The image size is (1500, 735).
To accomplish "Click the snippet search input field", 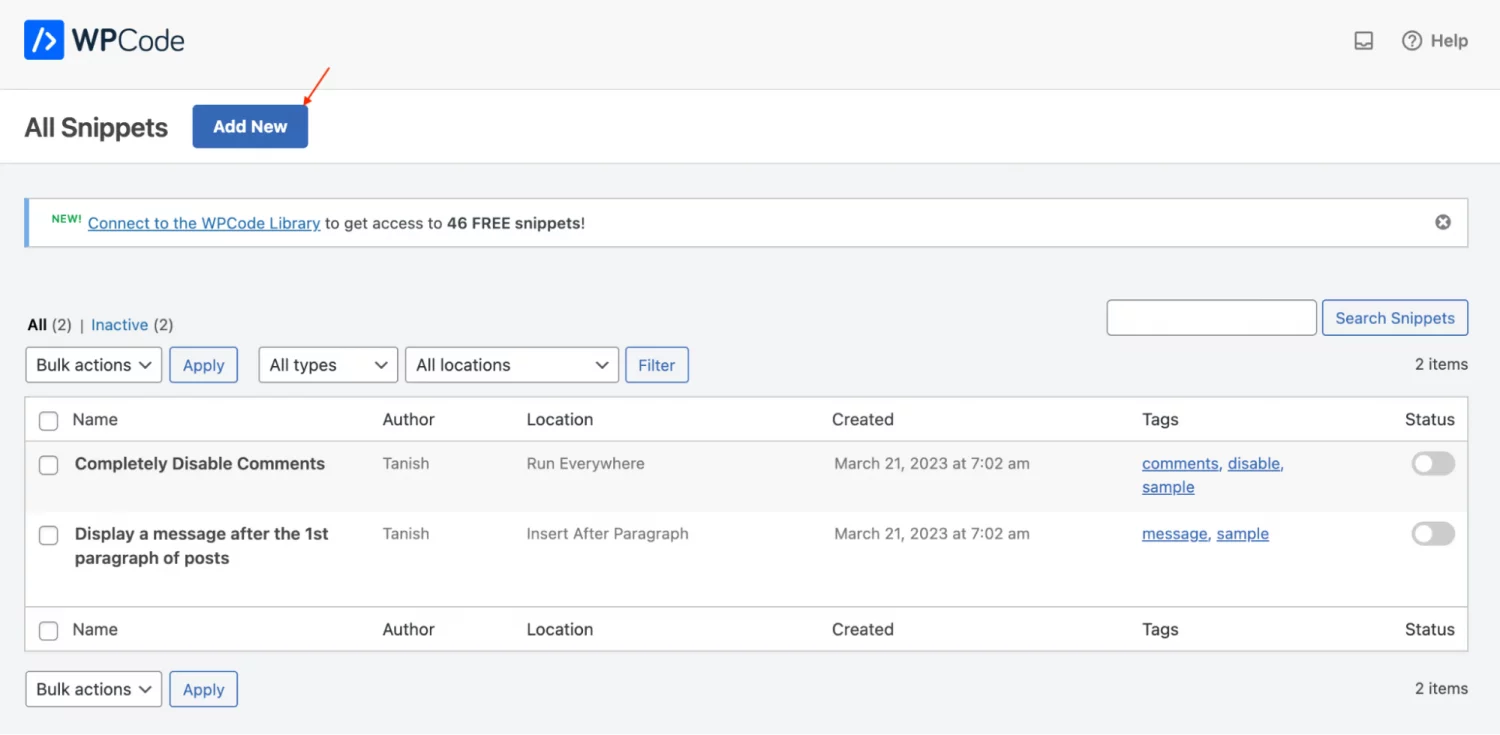I will (1211, 318).
